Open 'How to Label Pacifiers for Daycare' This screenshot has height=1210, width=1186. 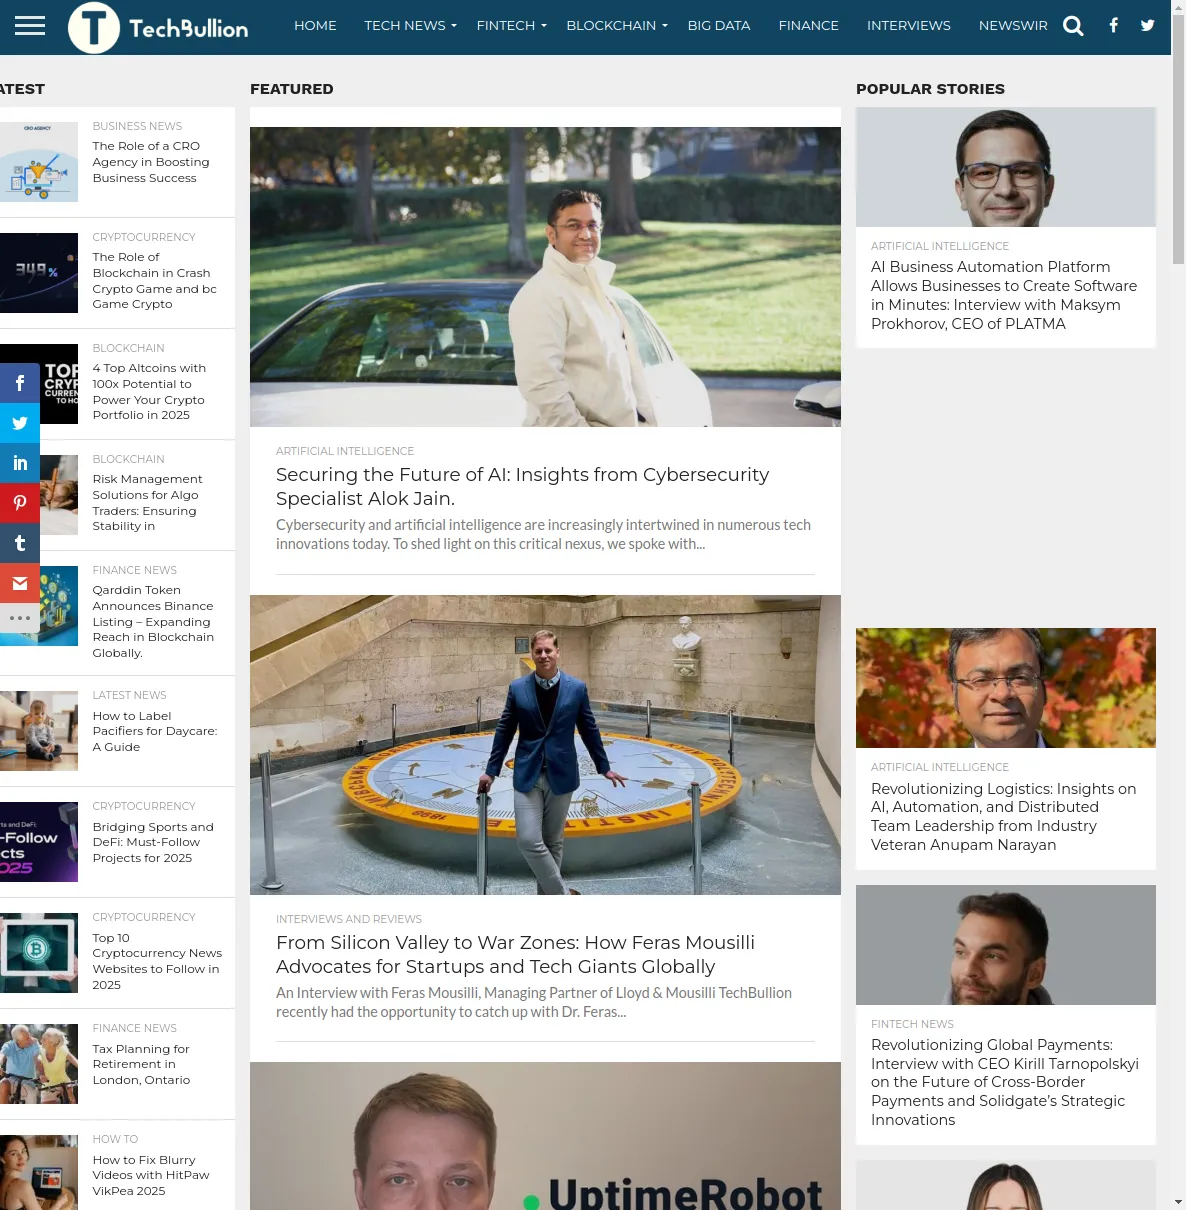tap(155, 732)
